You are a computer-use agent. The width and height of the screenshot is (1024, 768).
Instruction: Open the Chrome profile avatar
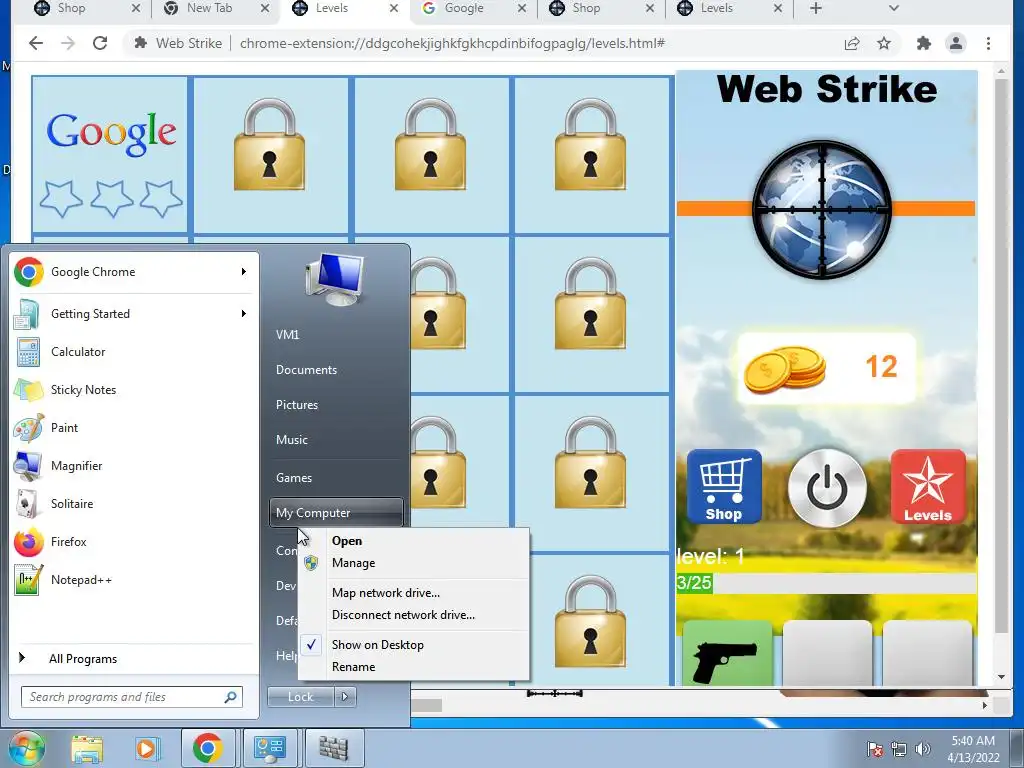pos(955,43)
